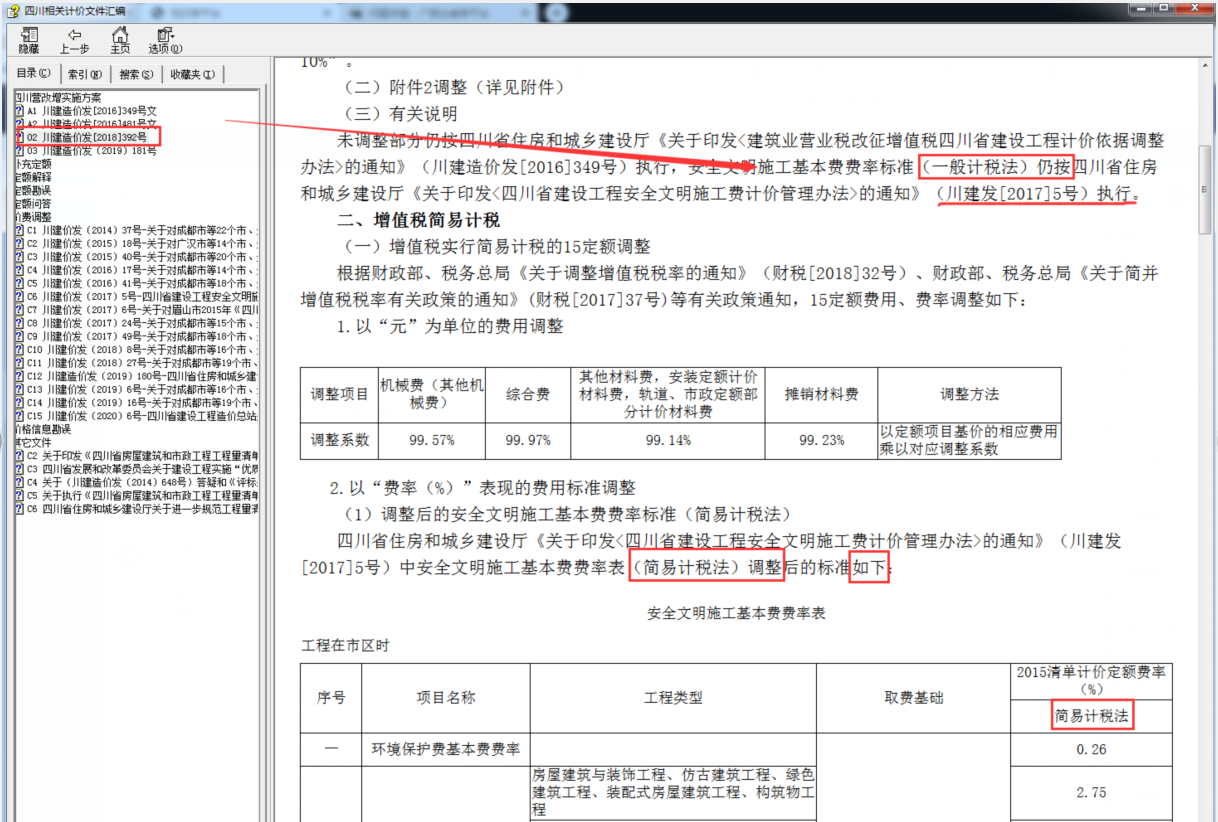The image size is (1218, 822).
Task: Open topic C4 川建价发(2016)17号
Action: 142,270
